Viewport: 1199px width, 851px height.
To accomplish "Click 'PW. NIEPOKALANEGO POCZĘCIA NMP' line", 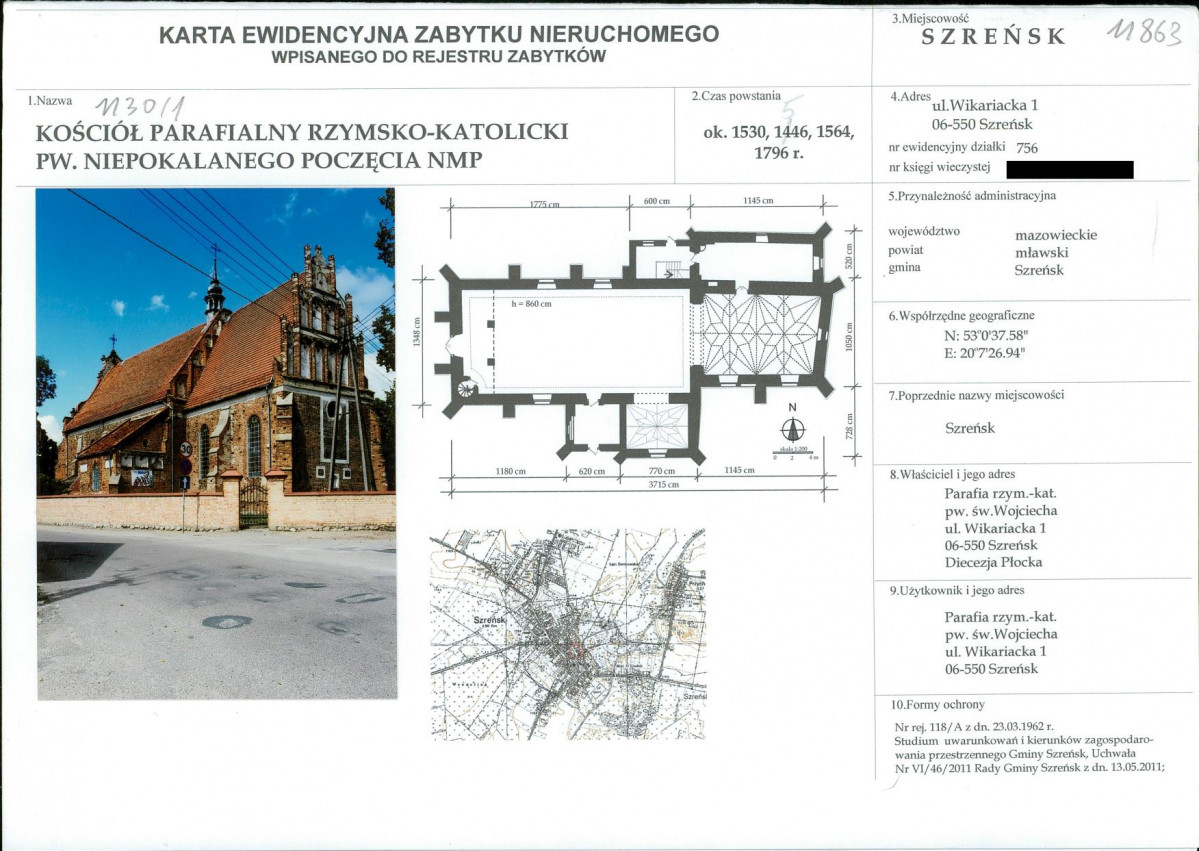I will (x=259, y=161).
